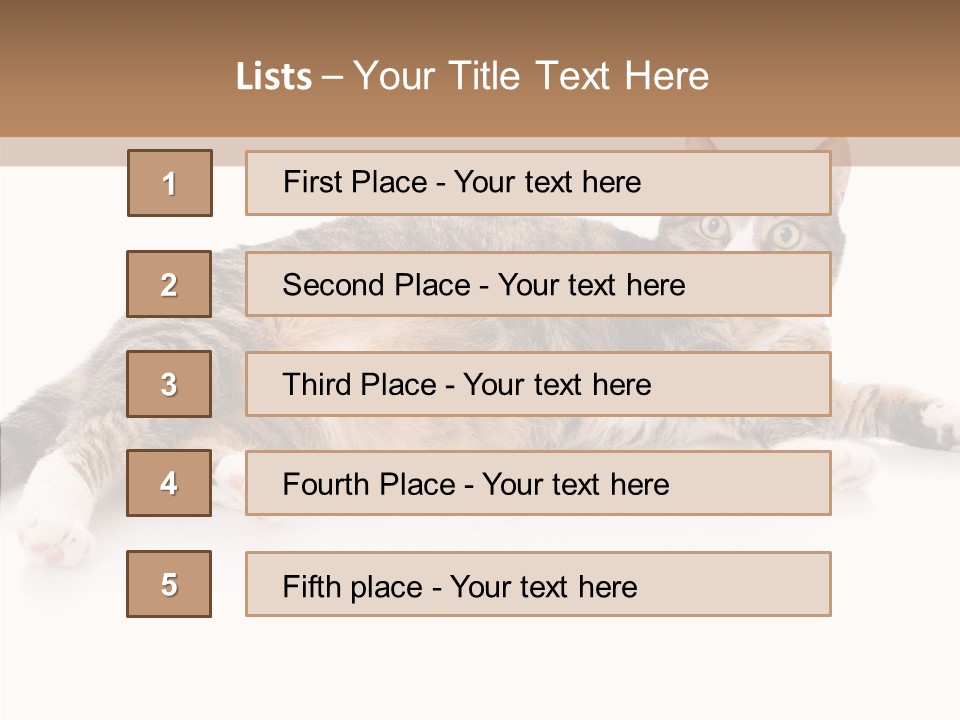The height and width of the screenshot is (720, 960).
Task: Select the 'Your Title Text Here' heading
Action: (x=531, y=76)
